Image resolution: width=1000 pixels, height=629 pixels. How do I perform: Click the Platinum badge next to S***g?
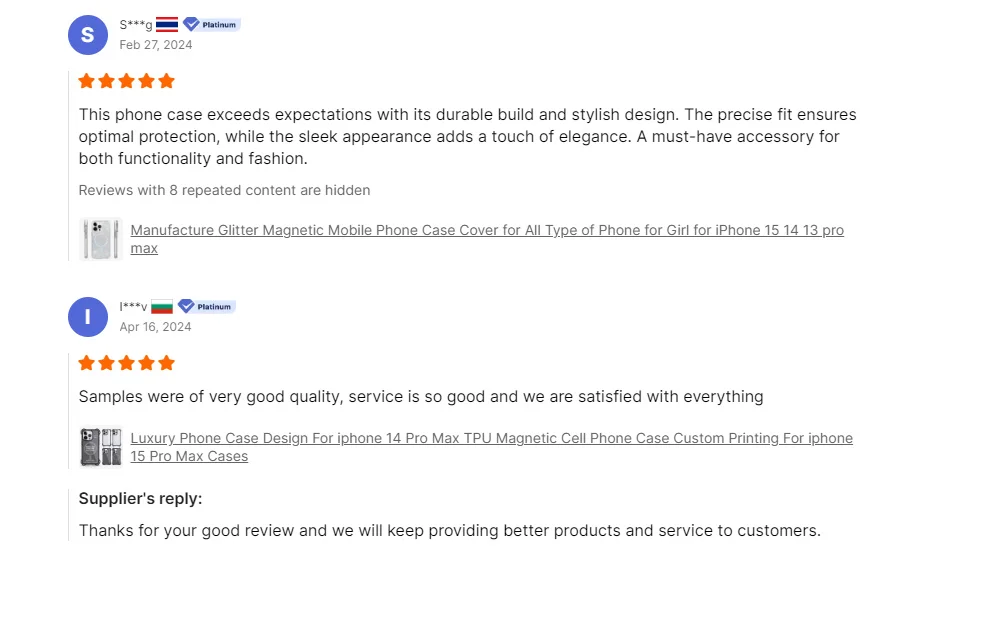(211, 24)
